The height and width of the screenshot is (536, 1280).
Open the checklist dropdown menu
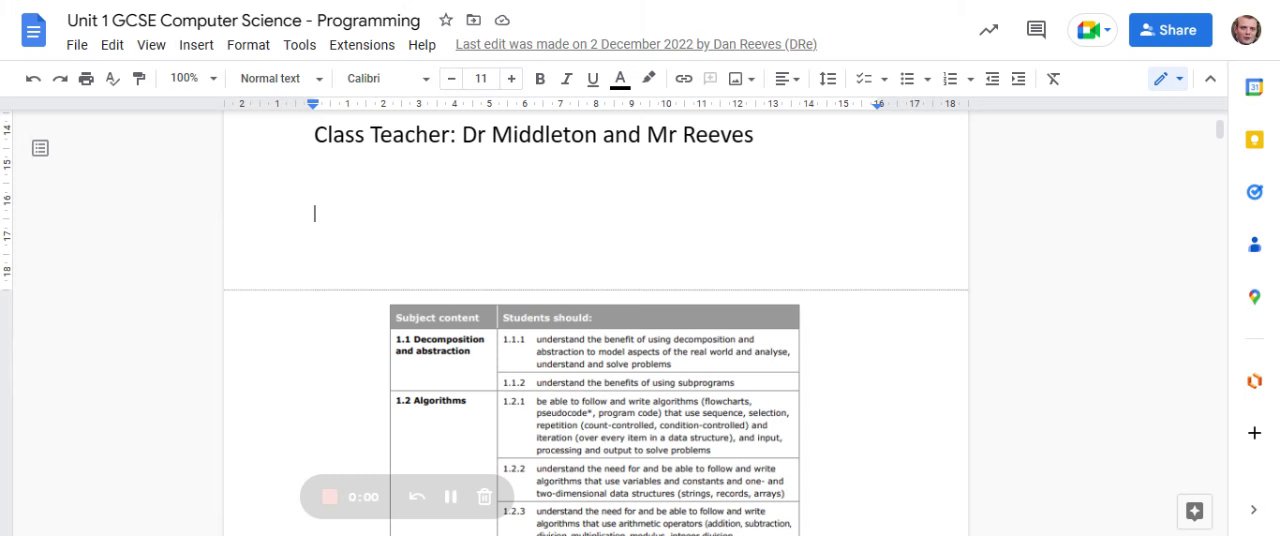tap(884, 78)
